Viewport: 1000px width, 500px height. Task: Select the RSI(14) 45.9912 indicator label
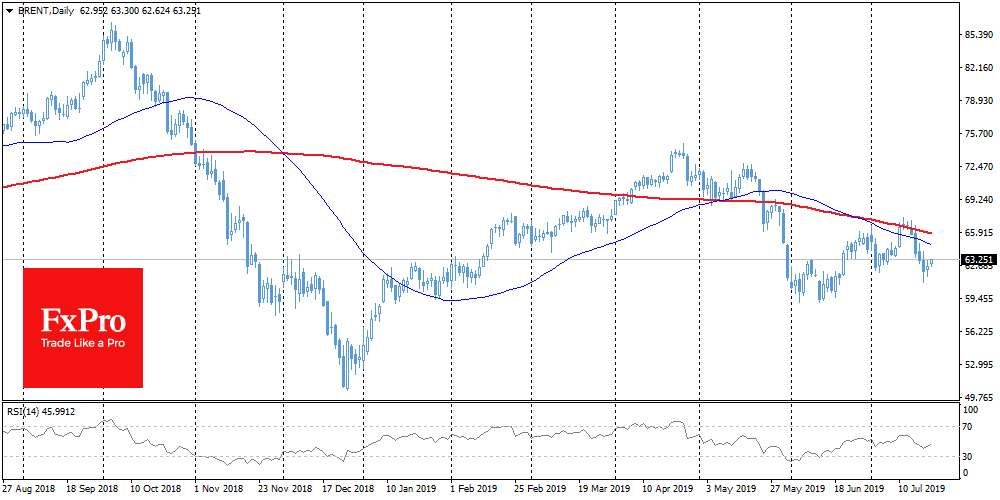coord(40,410)
